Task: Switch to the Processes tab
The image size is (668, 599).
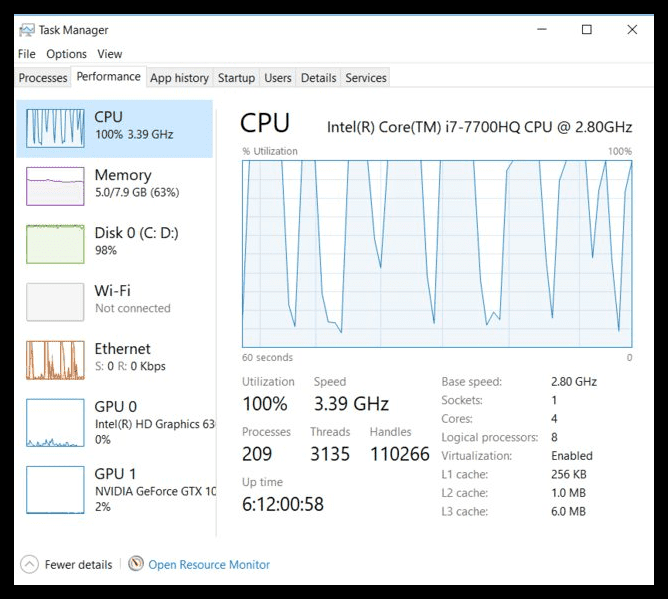Action: click(x=43, y=78)
